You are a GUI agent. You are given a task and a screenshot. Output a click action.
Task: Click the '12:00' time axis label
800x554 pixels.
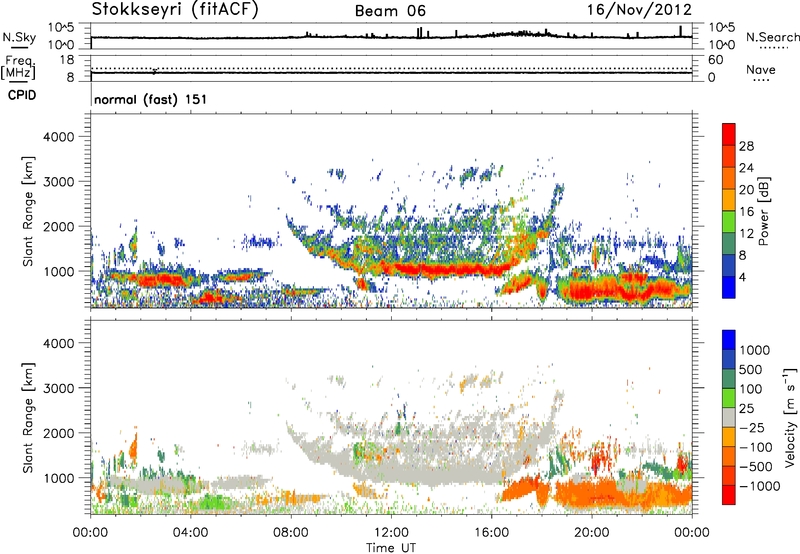pyautogui.click(x=391, y=533)
